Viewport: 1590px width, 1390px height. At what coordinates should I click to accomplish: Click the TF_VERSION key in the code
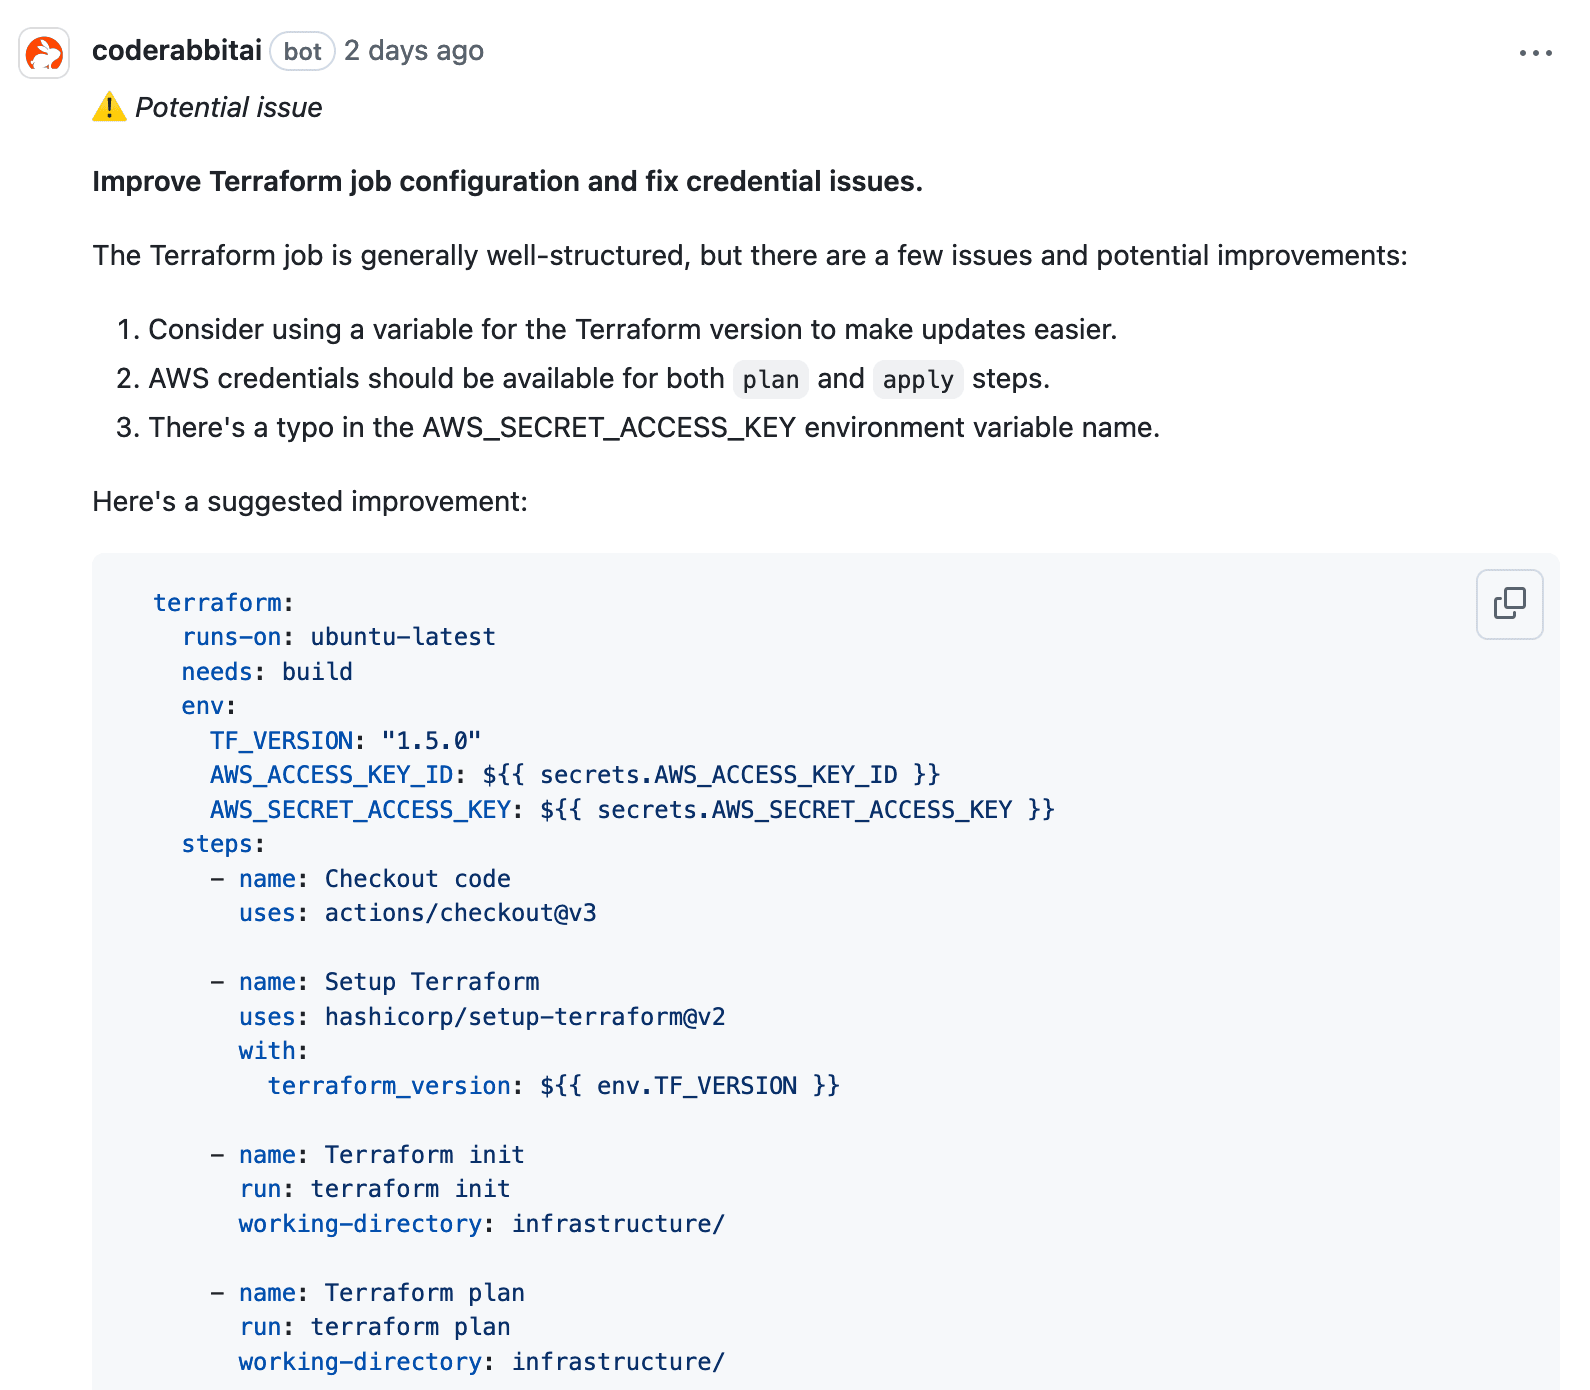pyautogui.click(x=281, y=741)
